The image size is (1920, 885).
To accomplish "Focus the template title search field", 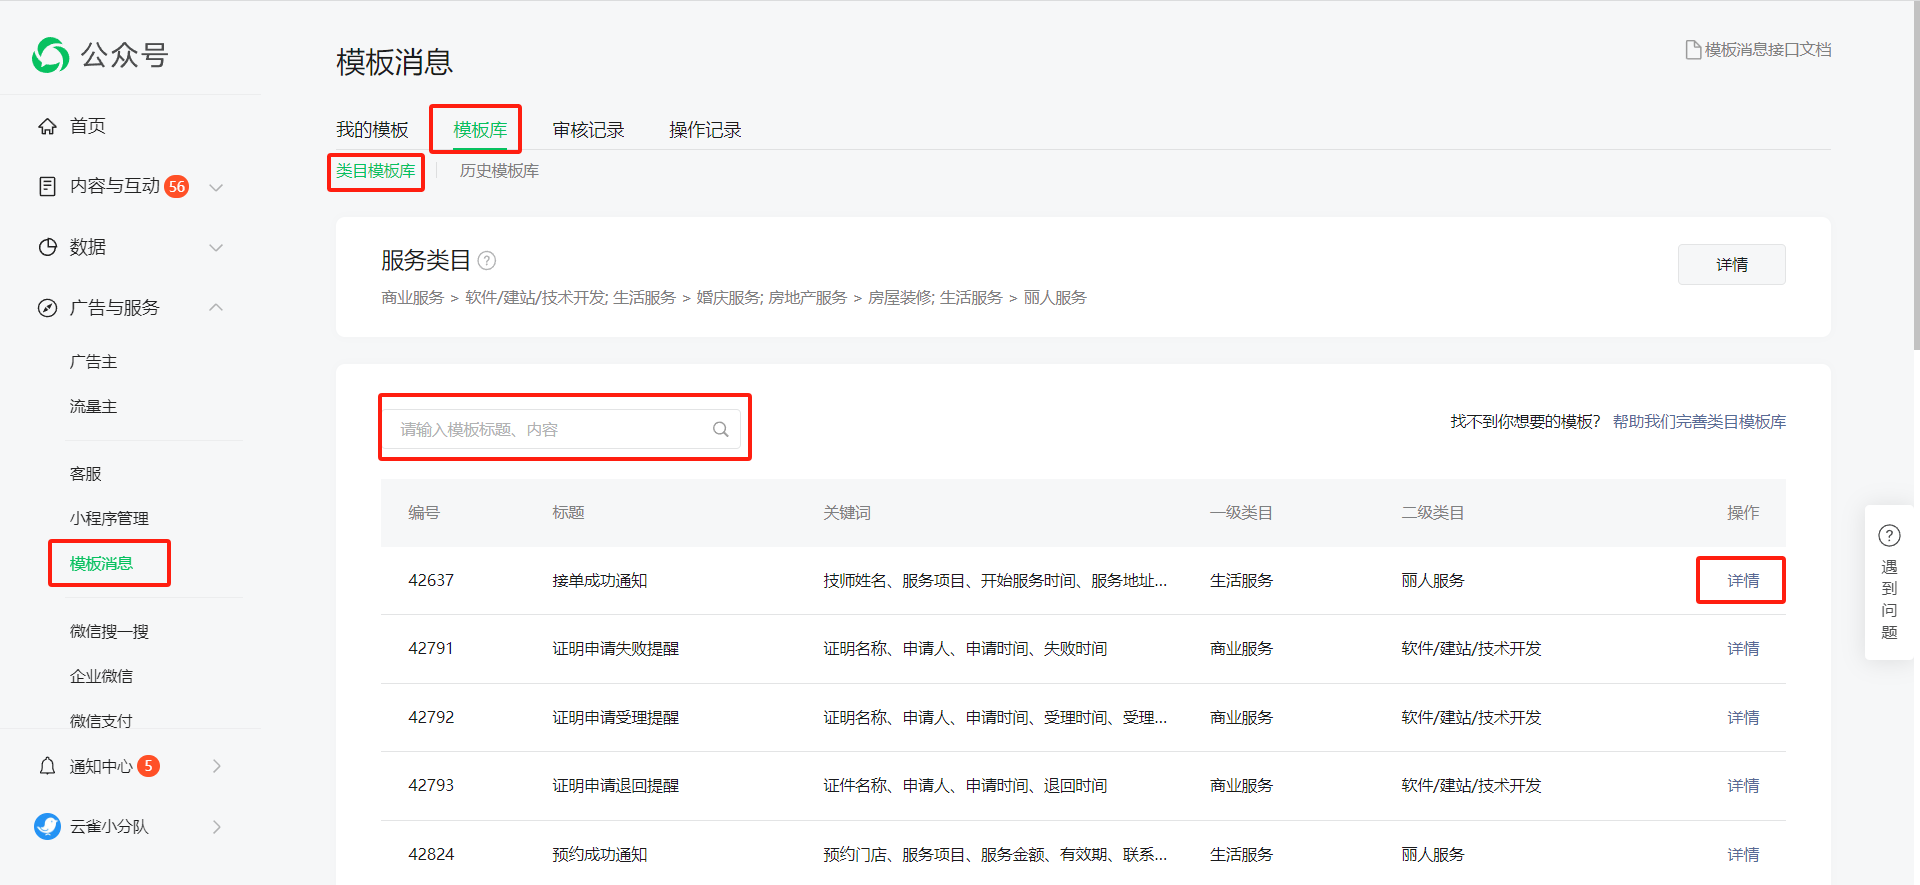I will click(550, 429).
